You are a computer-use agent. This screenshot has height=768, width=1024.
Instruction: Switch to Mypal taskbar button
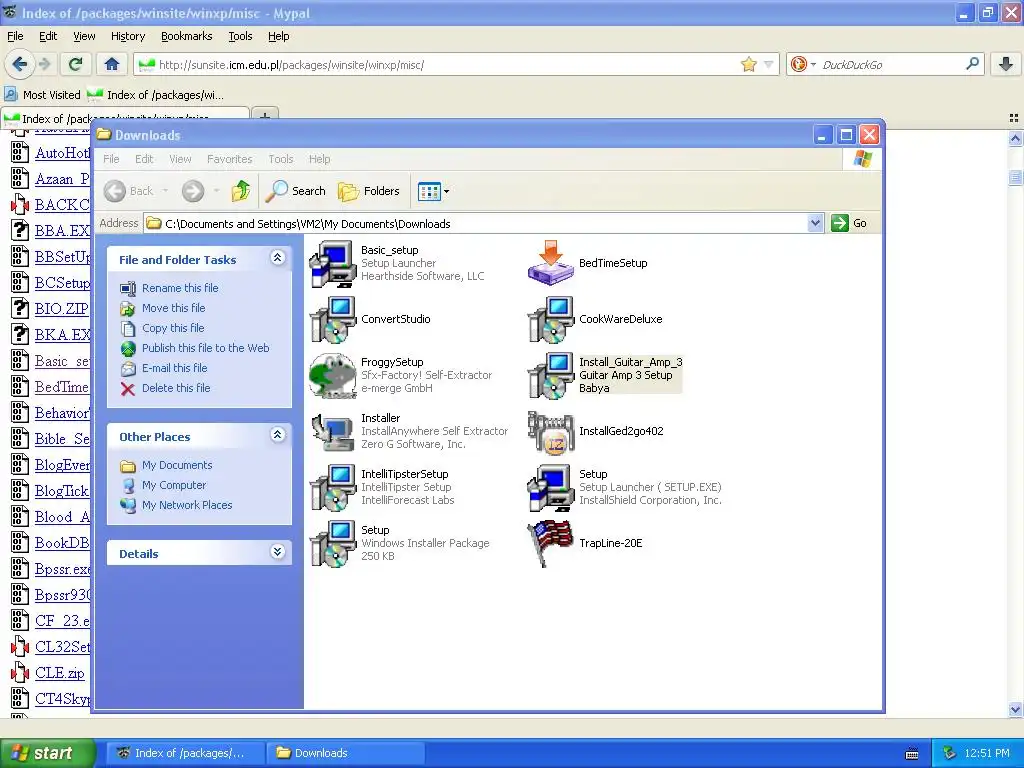click(x=184, y=753)
